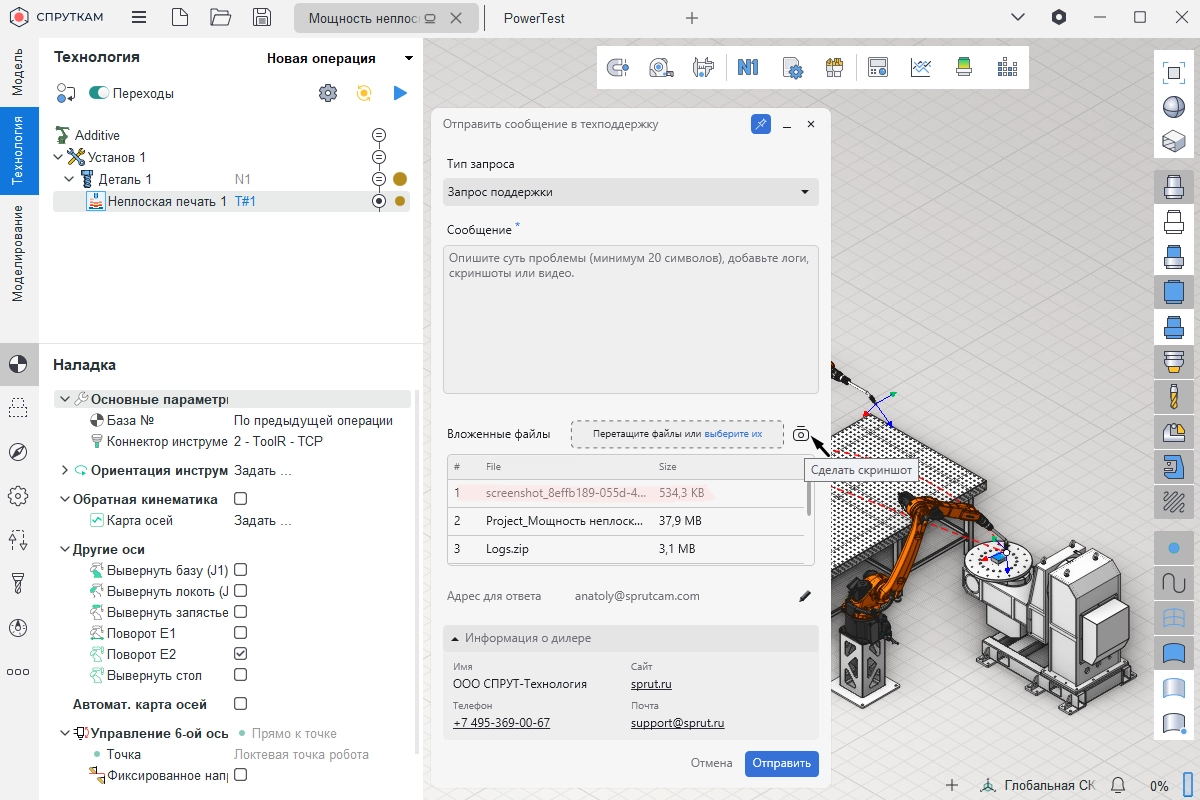Viewport: 1200px width, 800px height.
Task: Enable the Обратная кинематика checkbox
Action: click(240, 499)
